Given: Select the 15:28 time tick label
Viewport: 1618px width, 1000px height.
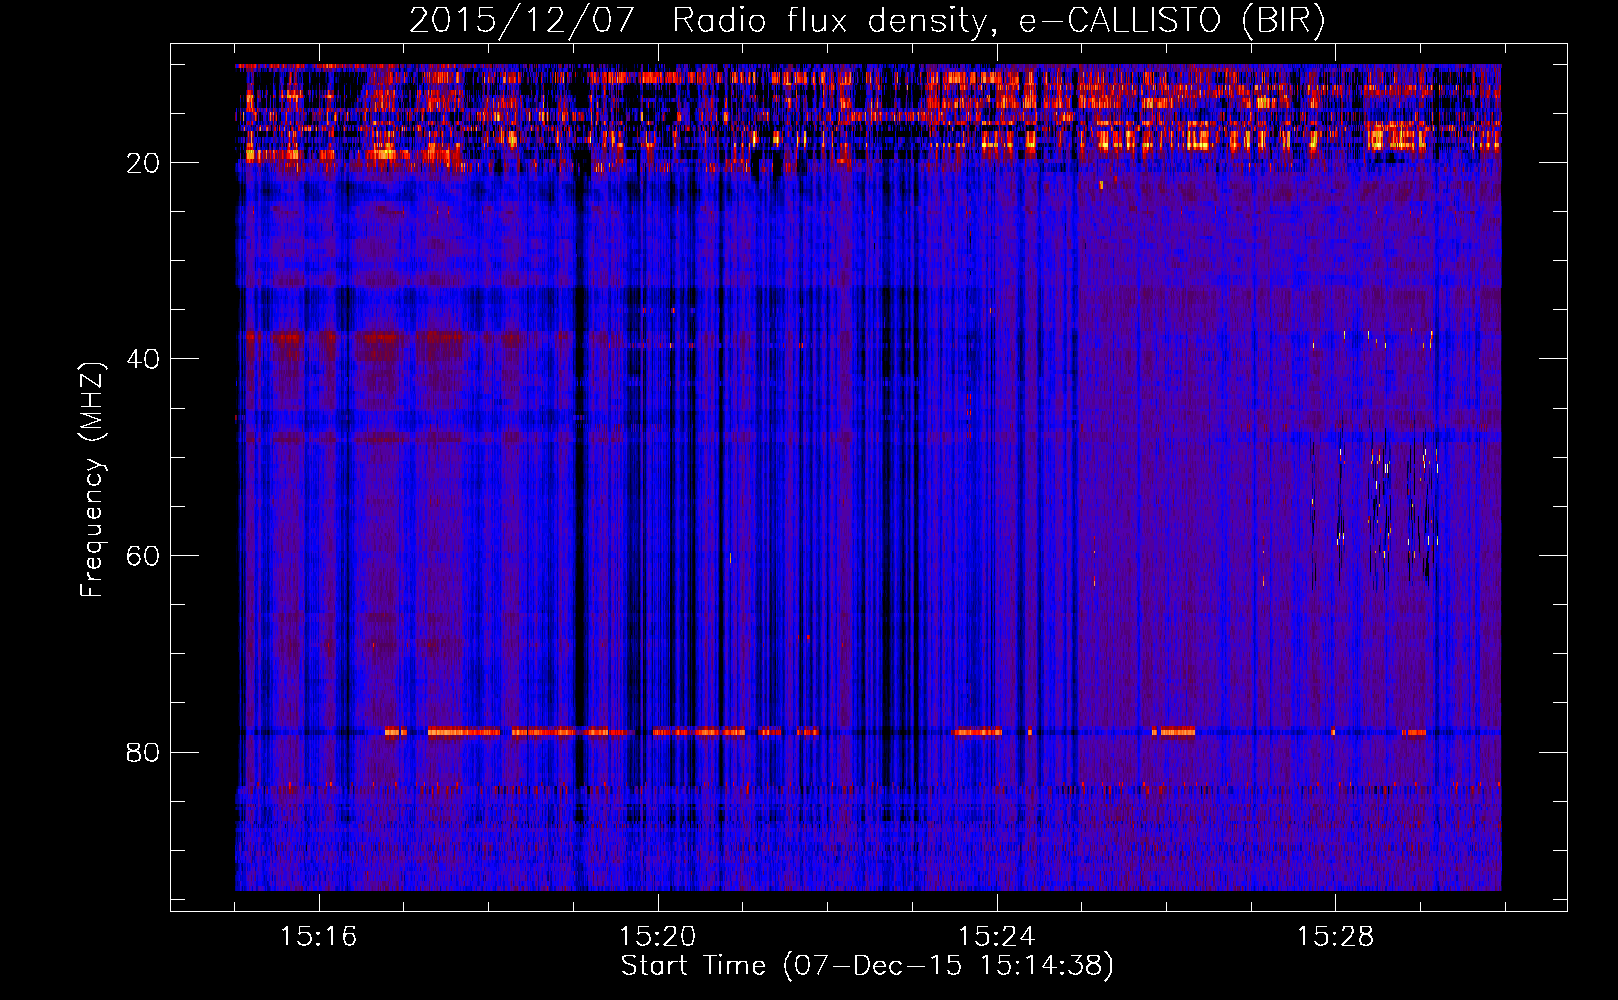Looking at the screenshot, I should 1335,937.
